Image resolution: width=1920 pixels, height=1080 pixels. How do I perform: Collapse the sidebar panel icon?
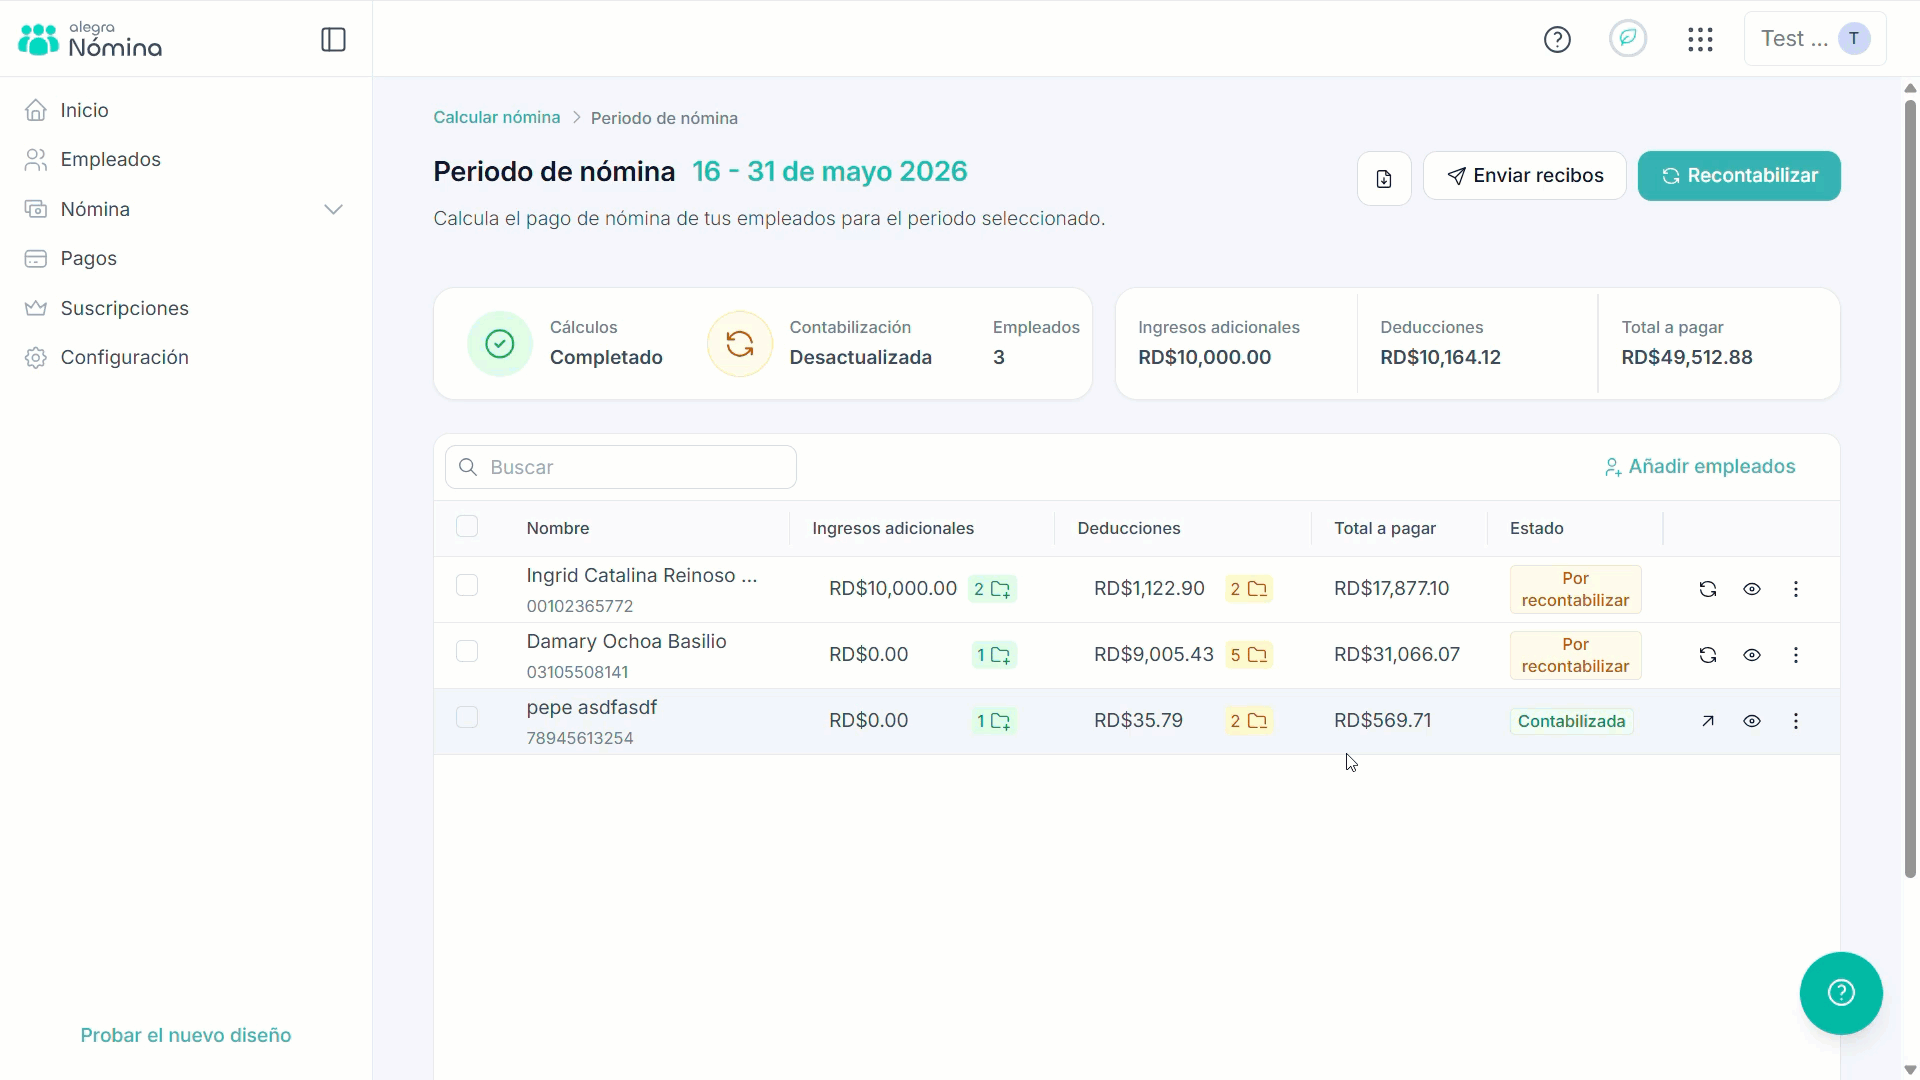(333, 40)
